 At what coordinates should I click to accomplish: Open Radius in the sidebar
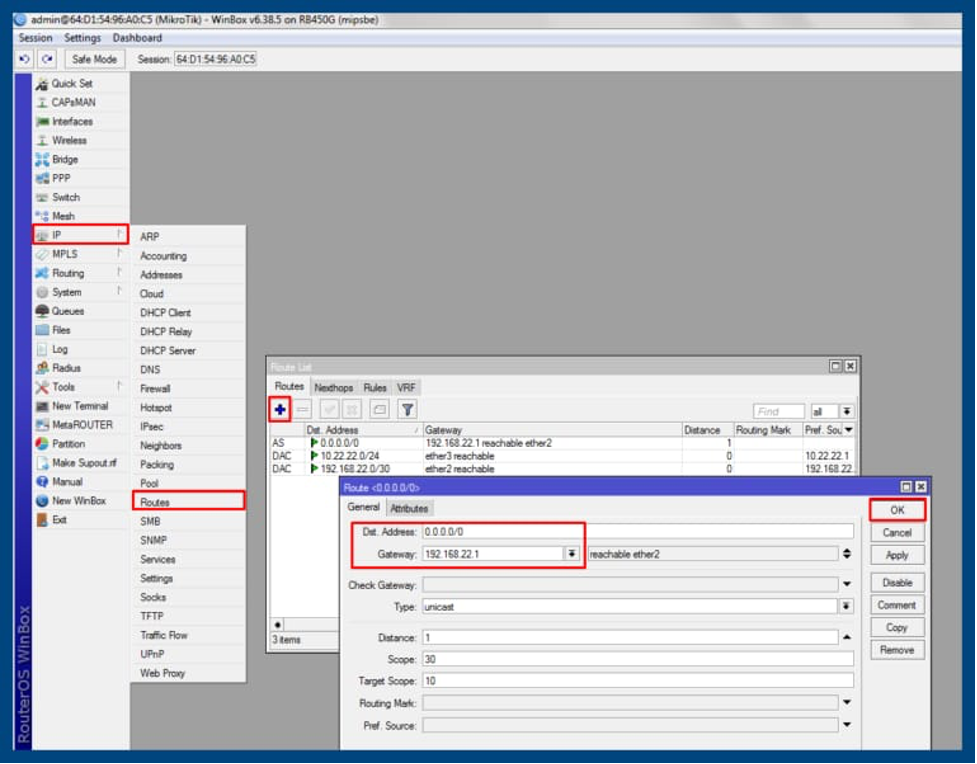80,368
